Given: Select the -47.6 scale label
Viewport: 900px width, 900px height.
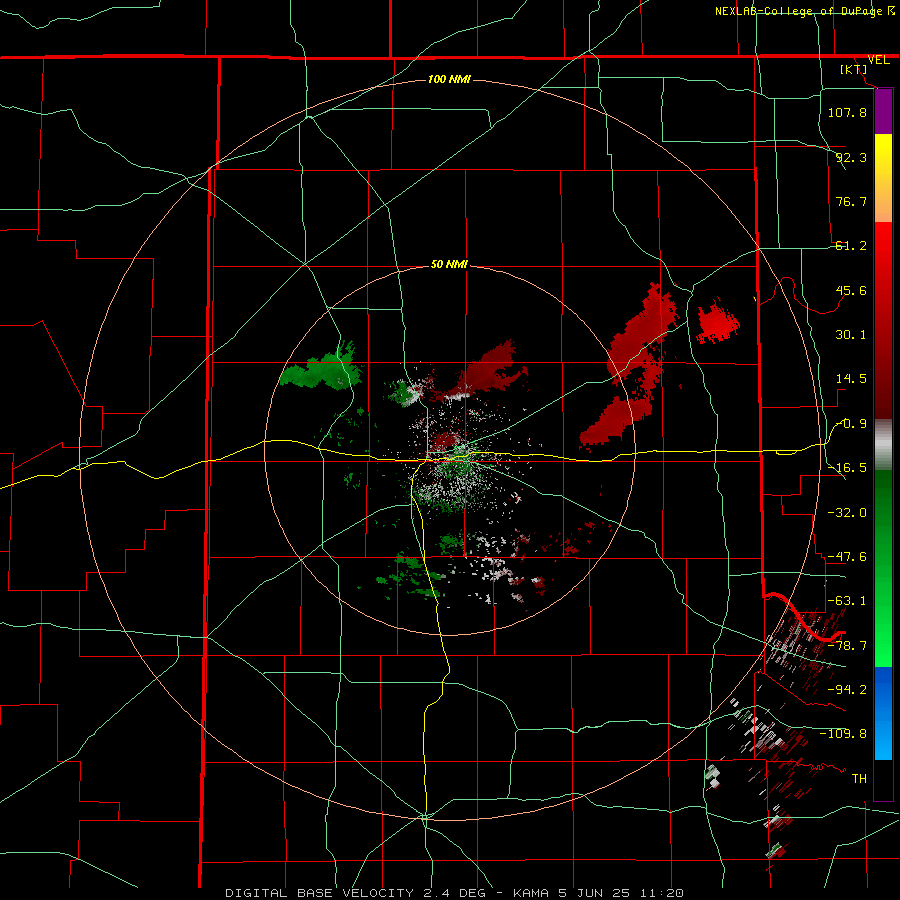Looking at the screenshot, I should tap(847, 557).
